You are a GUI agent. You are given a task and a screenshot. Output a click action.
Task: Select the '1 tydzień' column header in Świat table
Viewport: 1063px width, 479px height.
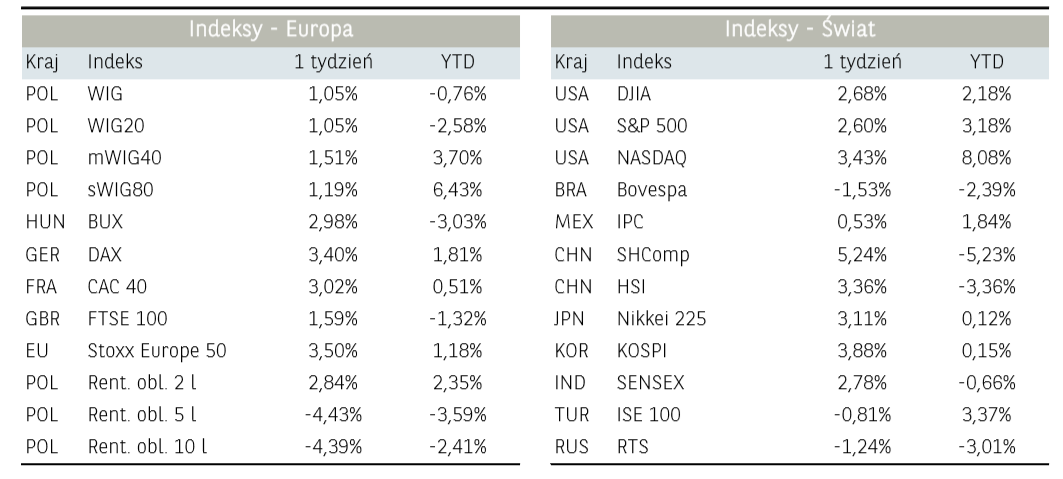pyautogui.click(x=863, y=63)
